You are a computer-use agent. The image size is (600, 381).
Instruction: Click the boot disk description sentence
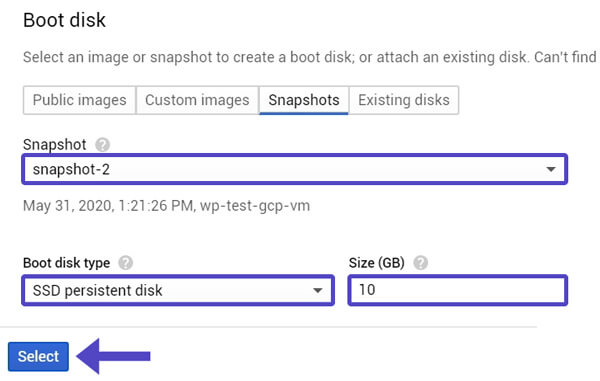tap(310, 57)
